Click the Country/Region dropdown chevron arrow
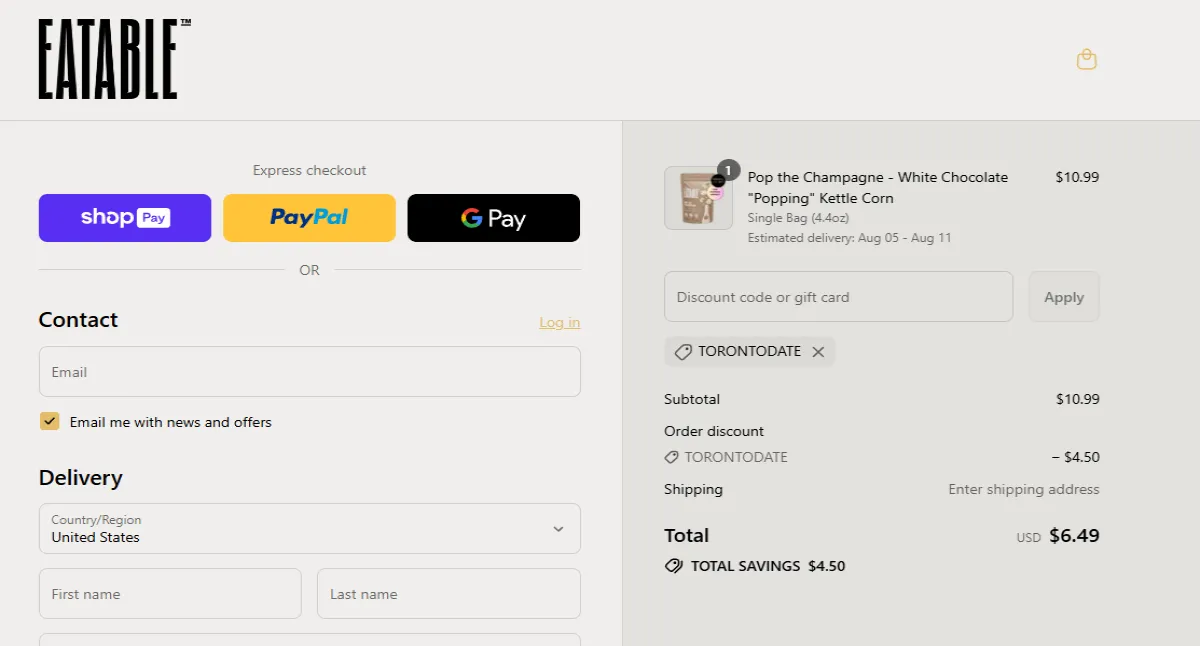This screenshot has height=646, width=1200. (x=558, y=529)
